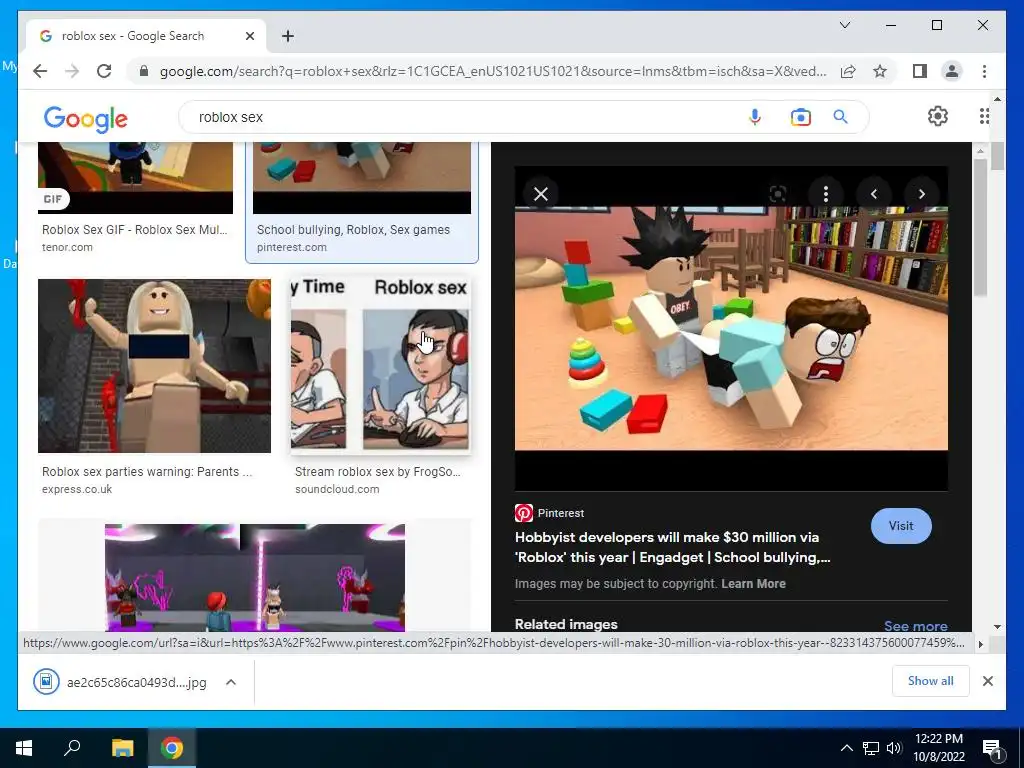Open volume control in system tray

893,748
